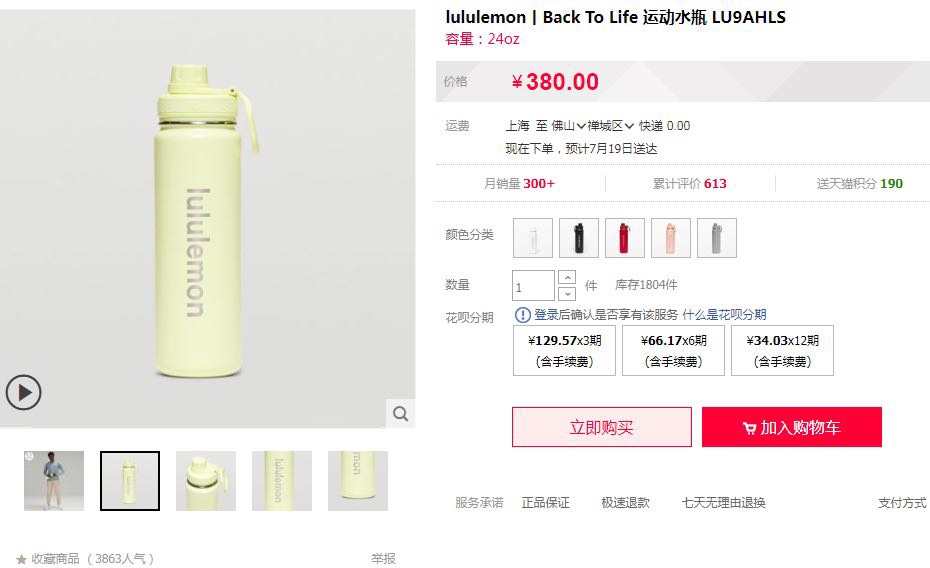930x568 pixels.
Task: Increase quantity with the up arrow
Action: [x=567, y=277]
